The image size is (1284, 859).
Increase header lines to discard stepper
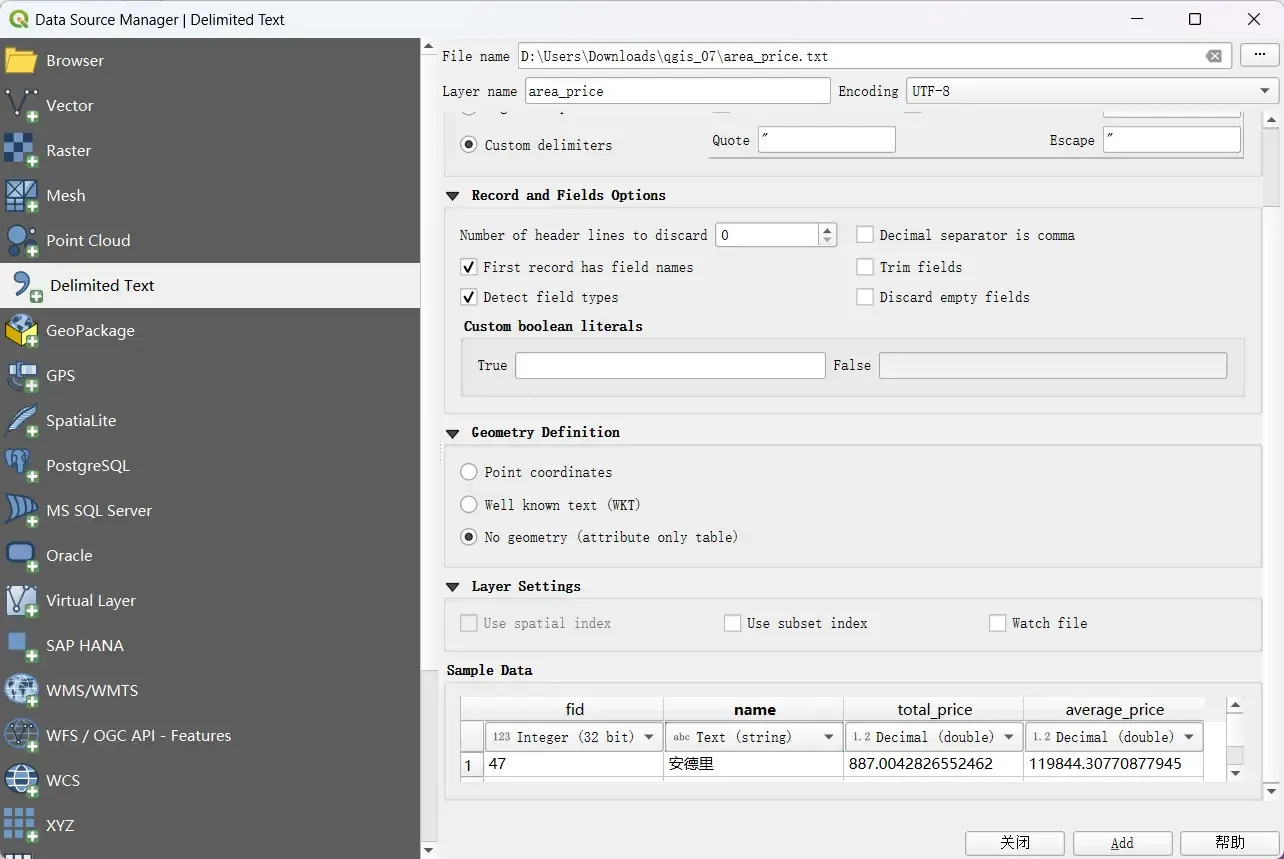coord(827,229)
